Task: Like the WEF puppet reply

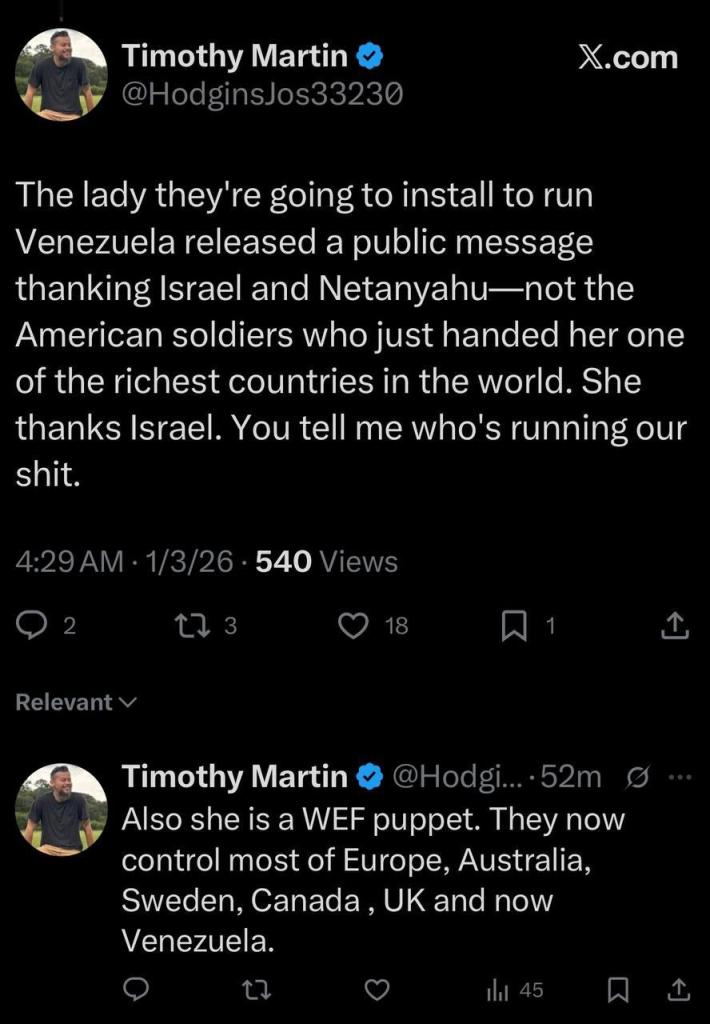Action: pos(376,989)
